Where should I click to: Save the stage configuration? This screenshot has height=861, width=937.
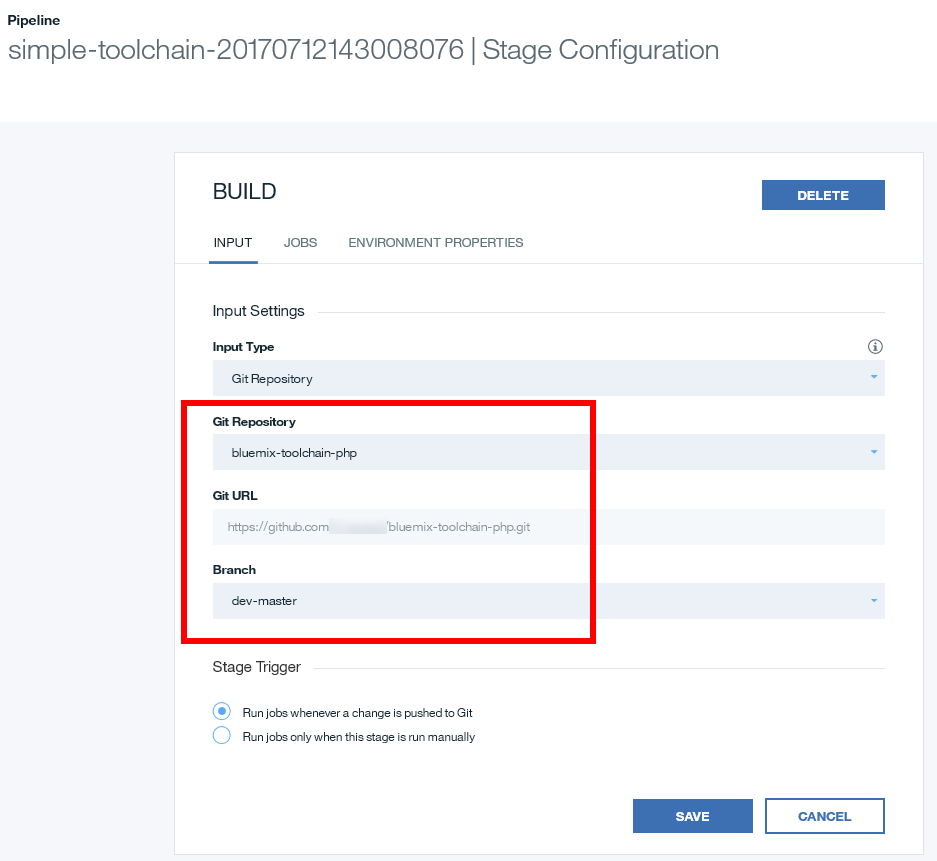tap(693, 816)
